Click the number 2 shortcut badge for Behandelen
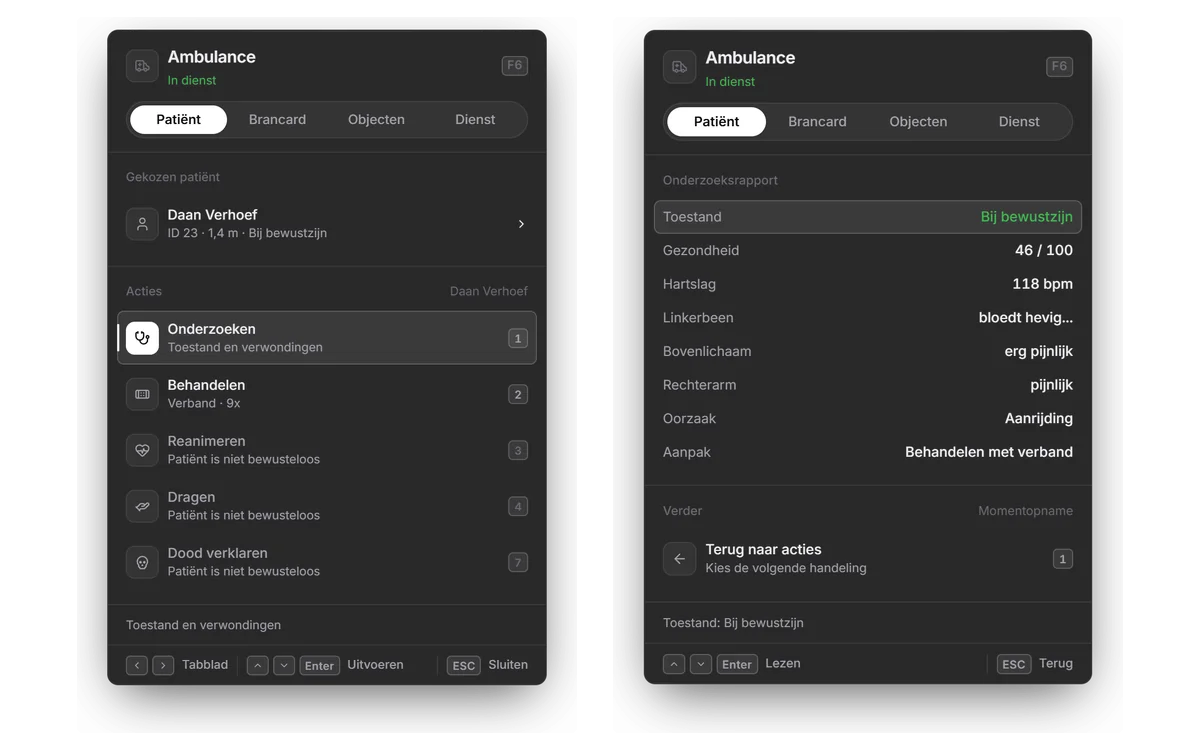This screenshot has height=750, width=1200. (518, 394)
